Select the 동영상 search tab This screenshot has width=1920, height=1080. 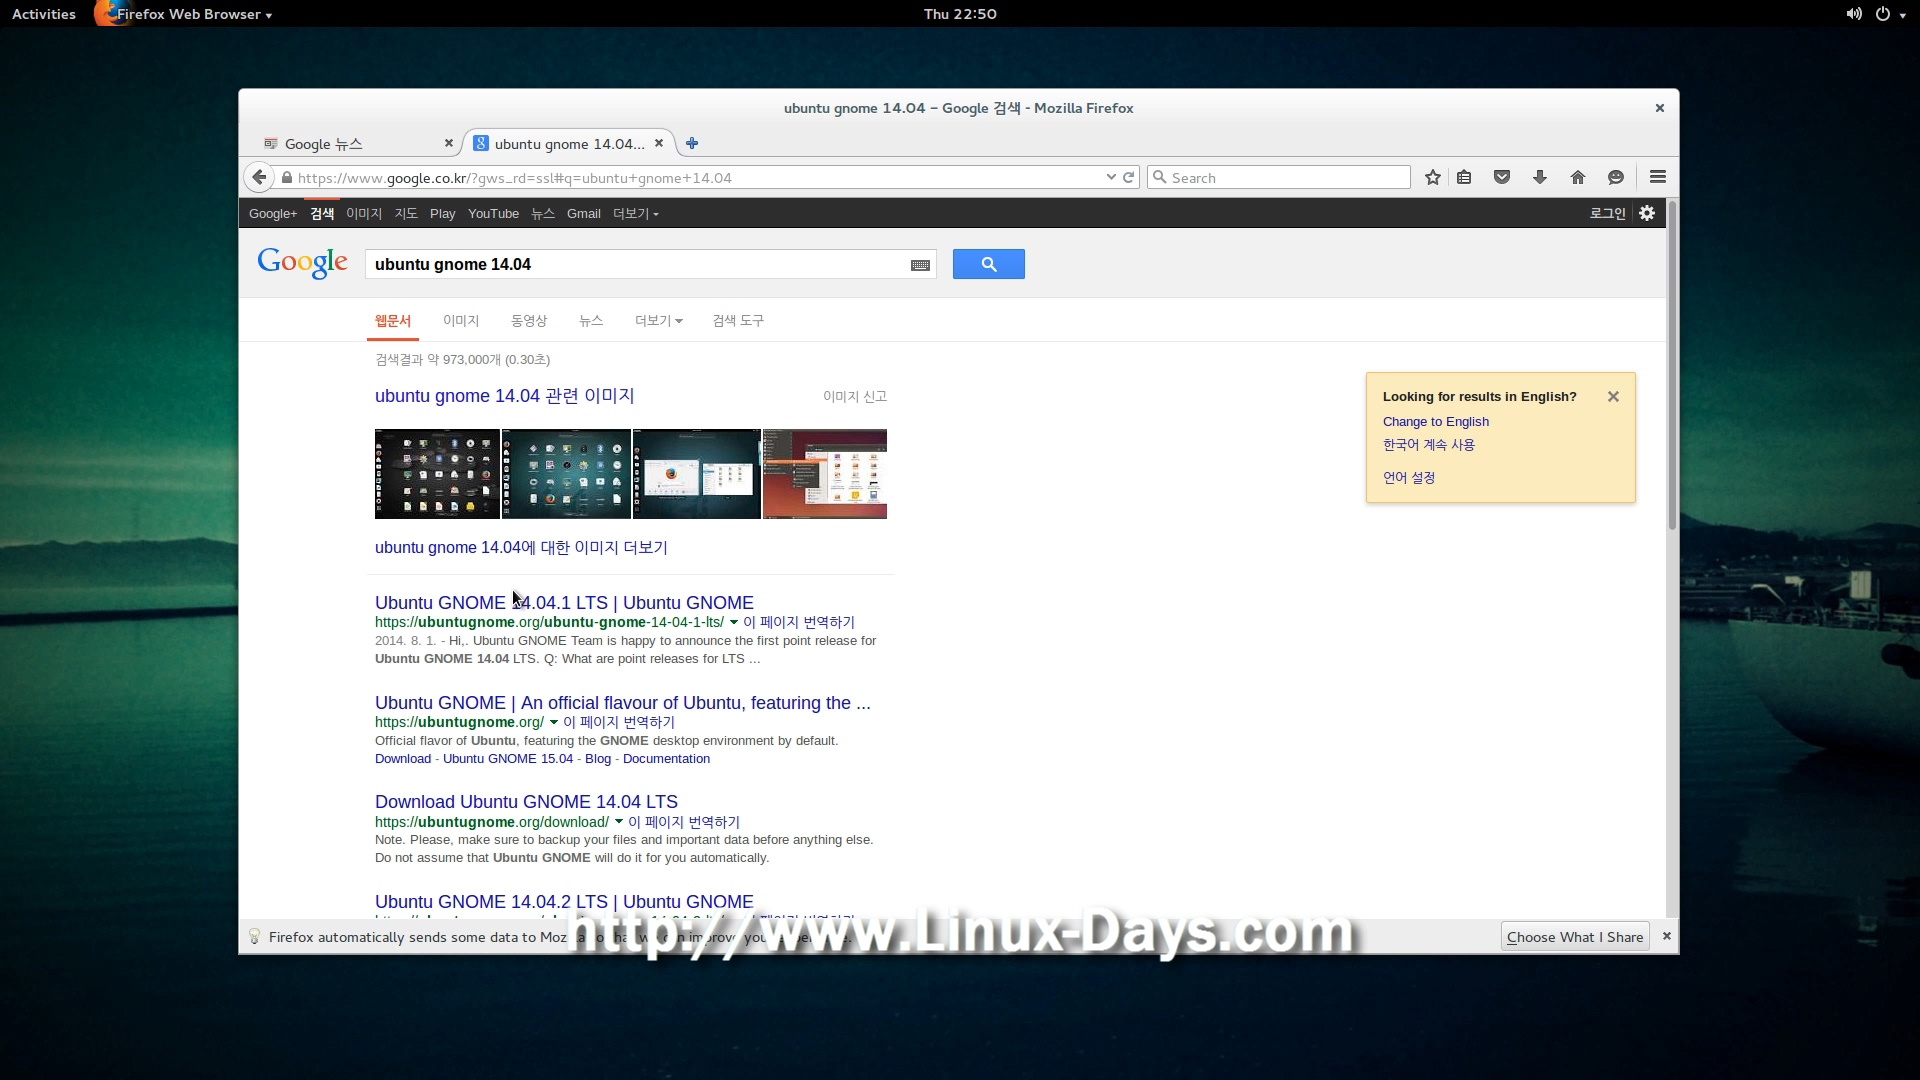[529, 320]
